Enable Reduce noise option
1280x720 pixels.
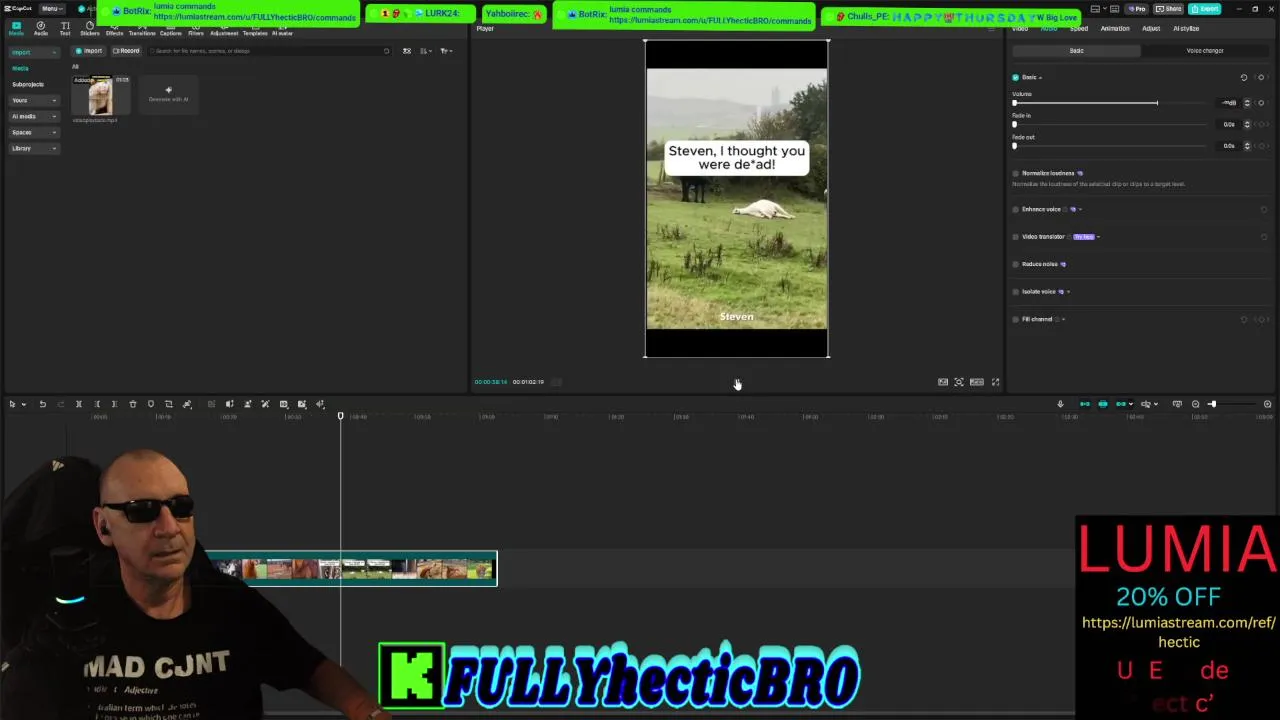[x=1016, y=264]
